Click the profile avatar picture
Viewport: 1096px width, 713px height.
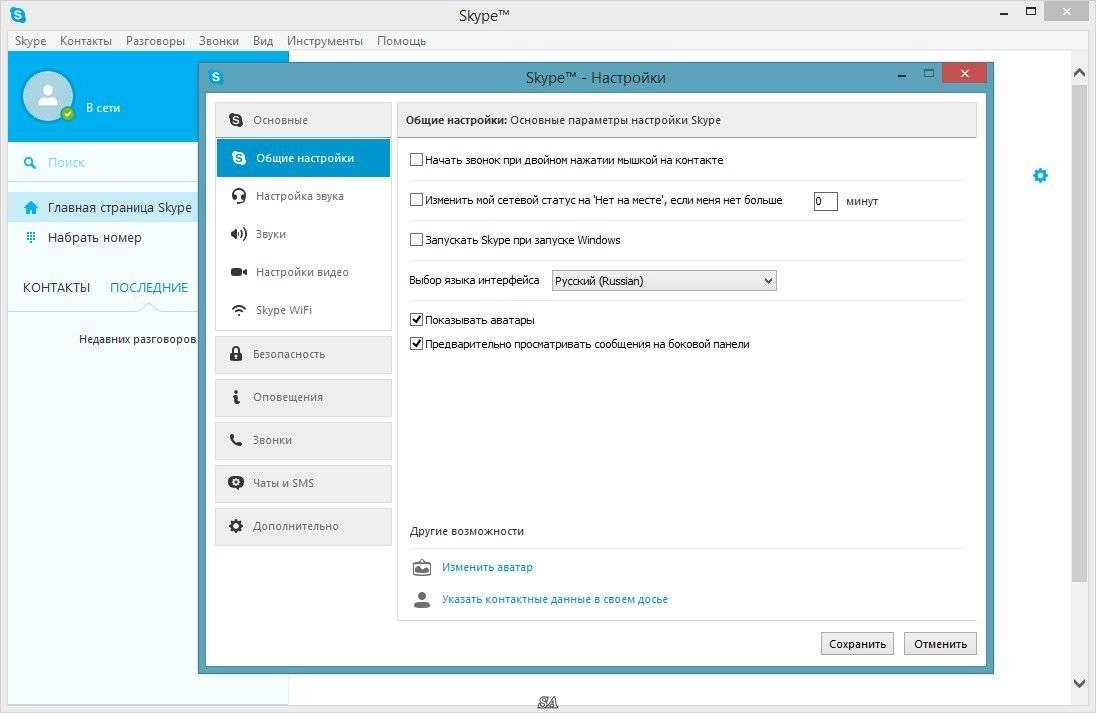pos(48,96)
